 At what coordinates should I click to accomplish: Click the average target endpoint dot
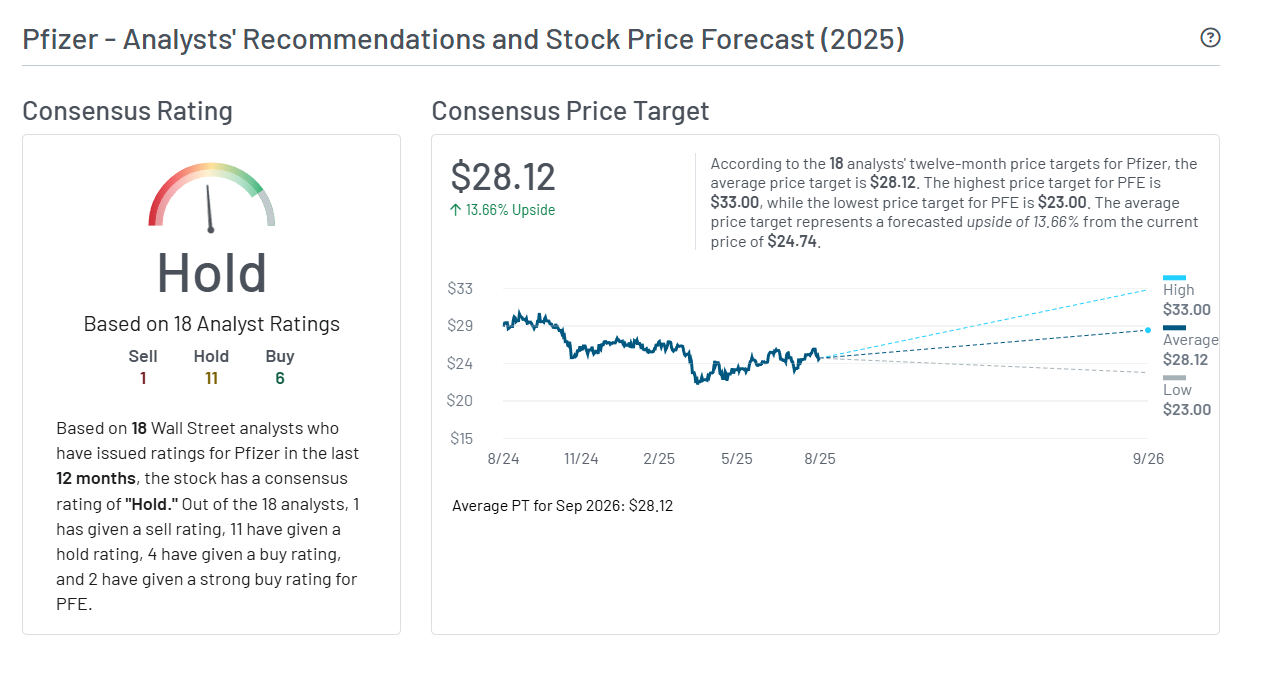[x=1147, y=330]
